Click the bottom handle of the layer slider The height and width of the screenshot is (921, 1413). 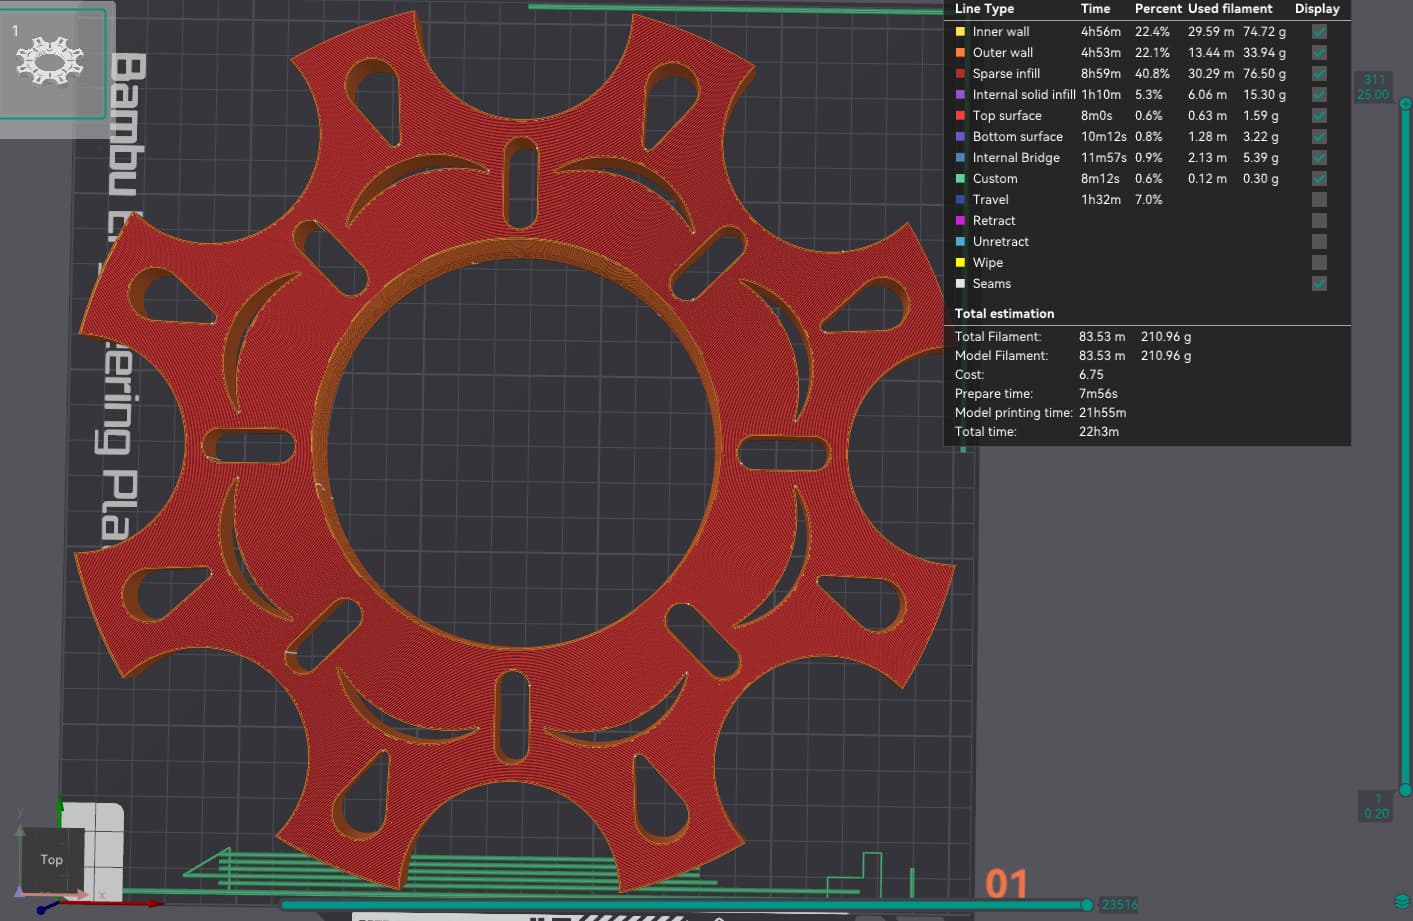(x=1405, y=790)
